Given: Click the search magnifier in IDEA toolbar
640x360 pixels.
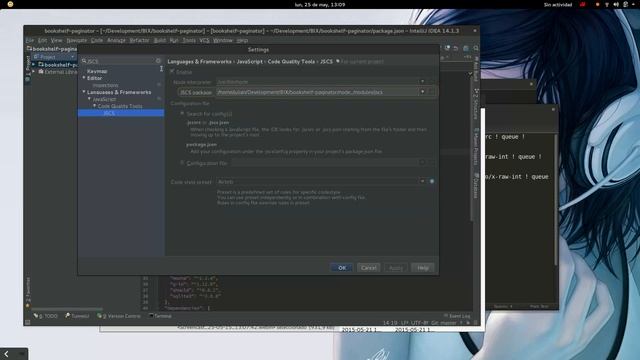Looking at the screenshot, I should tap(476, 48).
